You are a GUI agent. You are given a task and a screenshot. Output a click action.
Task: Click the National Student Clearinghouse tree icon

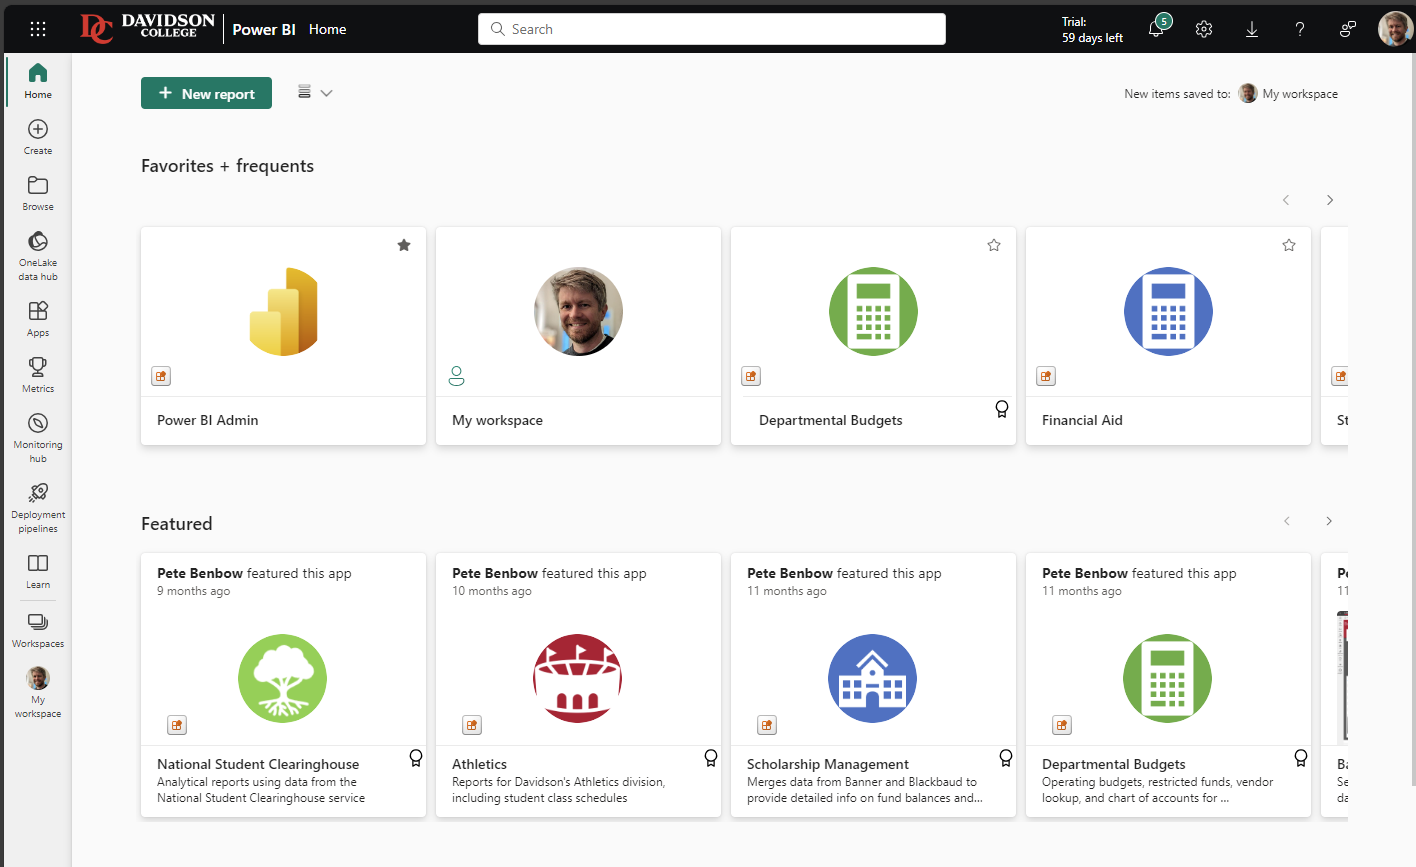(283, 678)
